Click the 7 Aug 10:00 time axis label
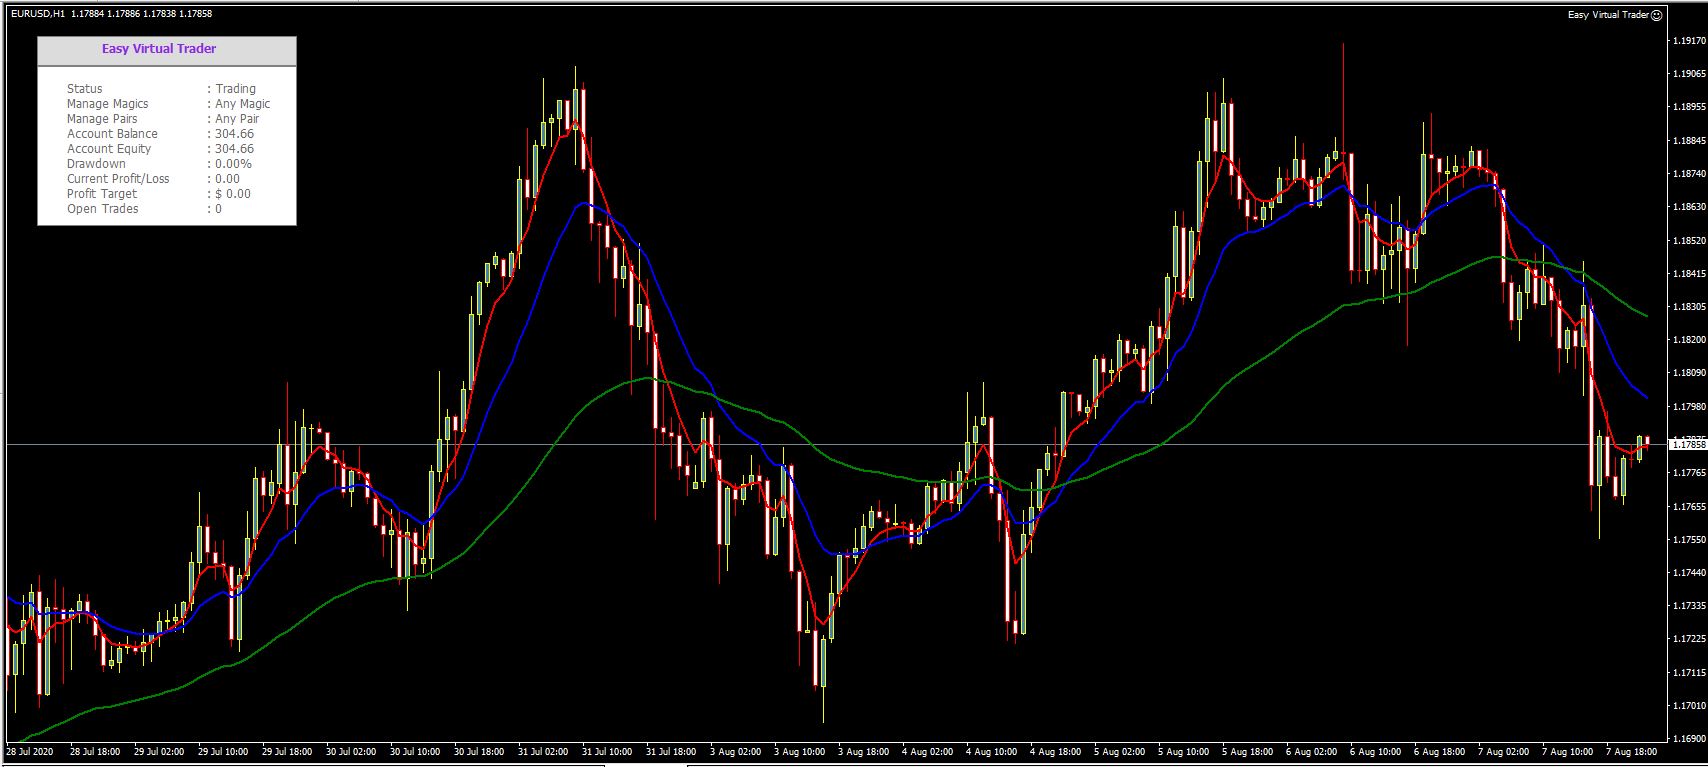1708x767 pixels. coord(1568,751)
